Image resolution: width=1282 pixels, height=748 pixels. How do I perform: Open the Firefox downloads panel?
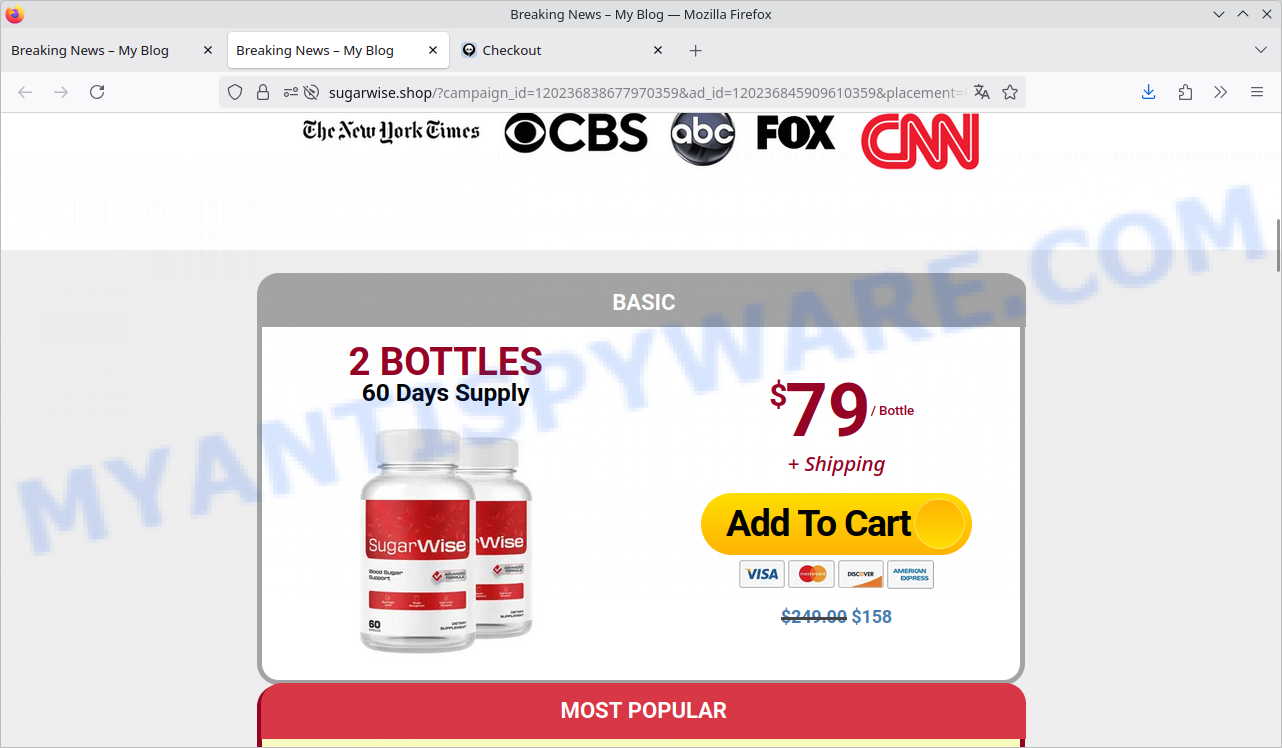[1149, 92]
